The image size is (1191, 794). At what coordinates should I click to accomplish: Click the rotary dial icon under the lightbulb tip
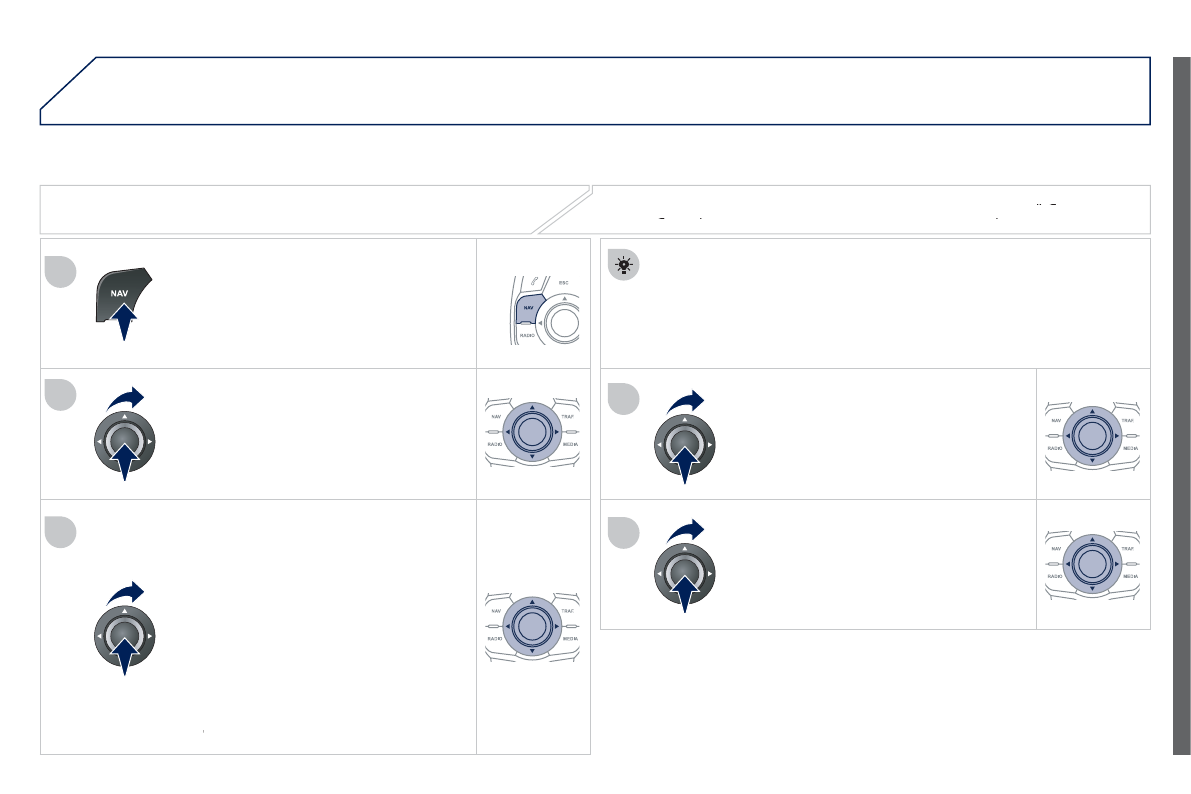684,444
